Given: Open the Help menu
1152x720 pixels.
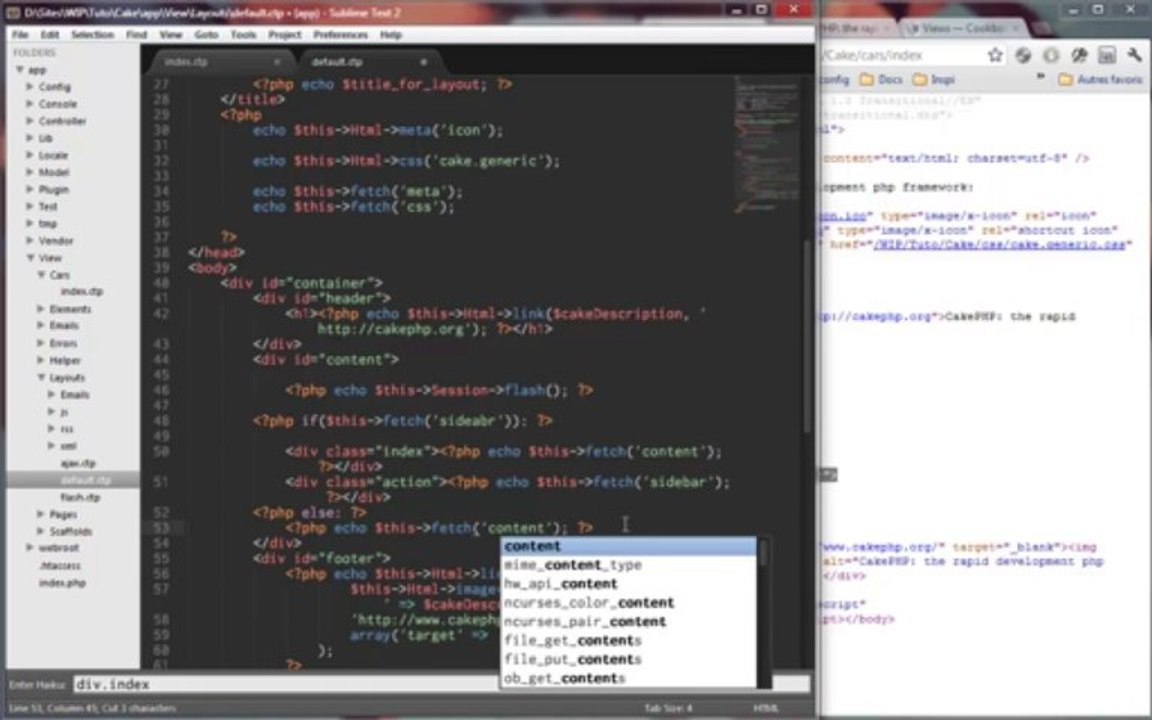Looking at the screenshot, I should click(391, 35).
